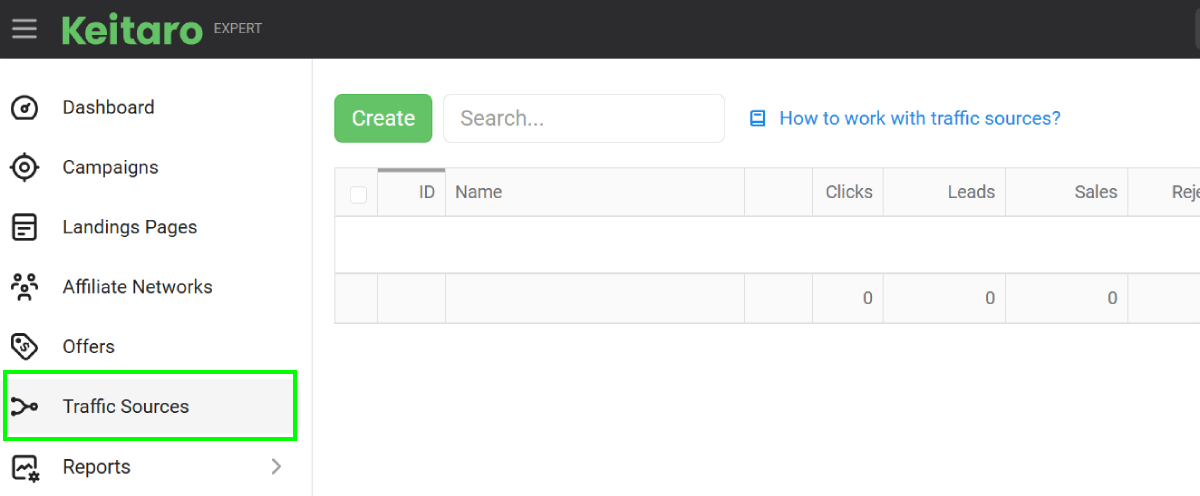Click the Traffic Sources branching icon
This screenshot has width=1200, height=496.
click(x=24, y=407)
